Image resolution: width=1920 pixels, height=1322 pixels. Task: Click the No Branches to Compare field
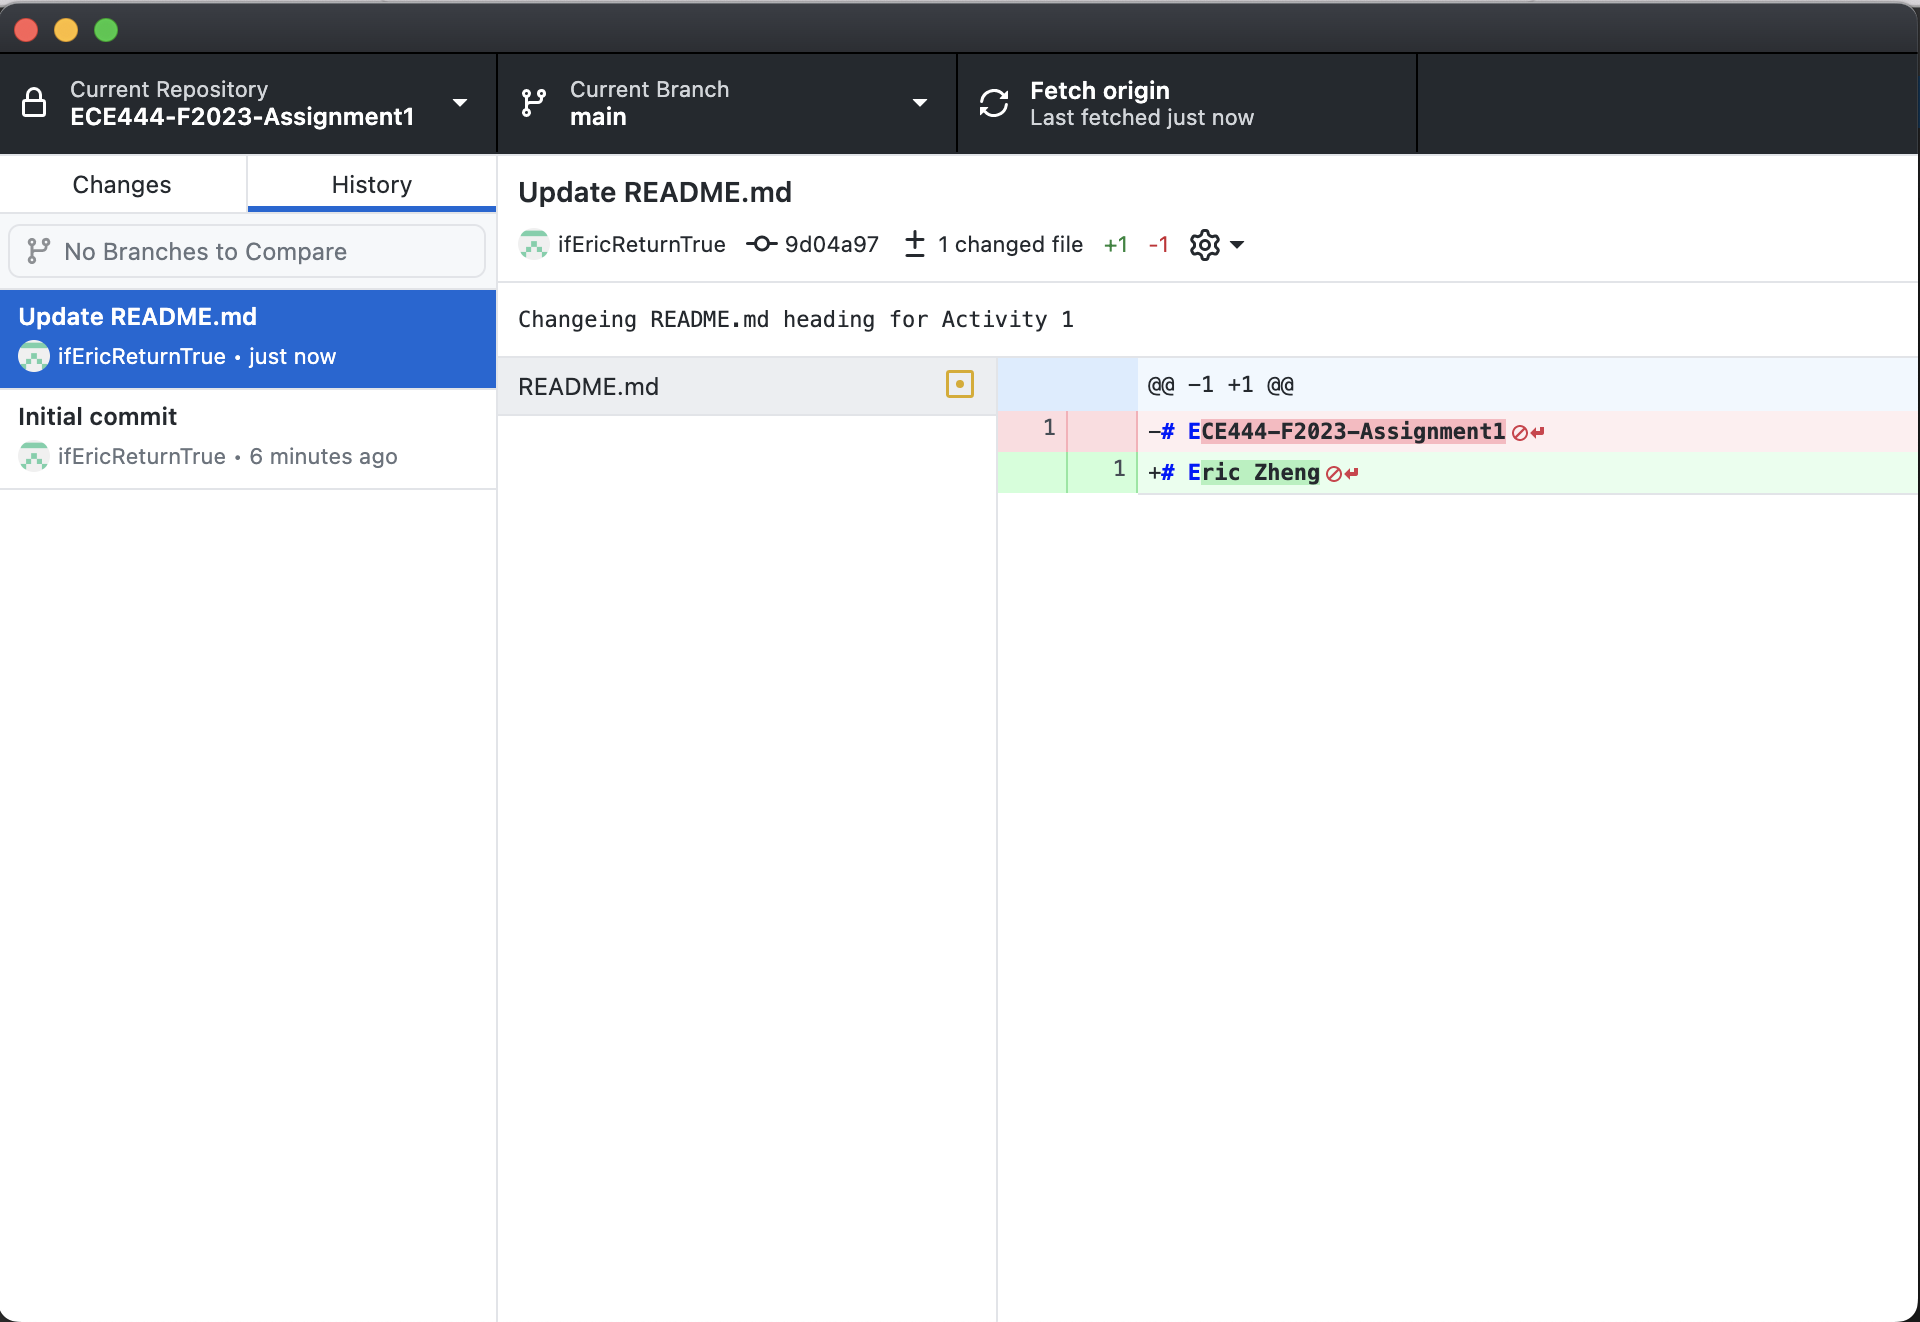point(247,251)
